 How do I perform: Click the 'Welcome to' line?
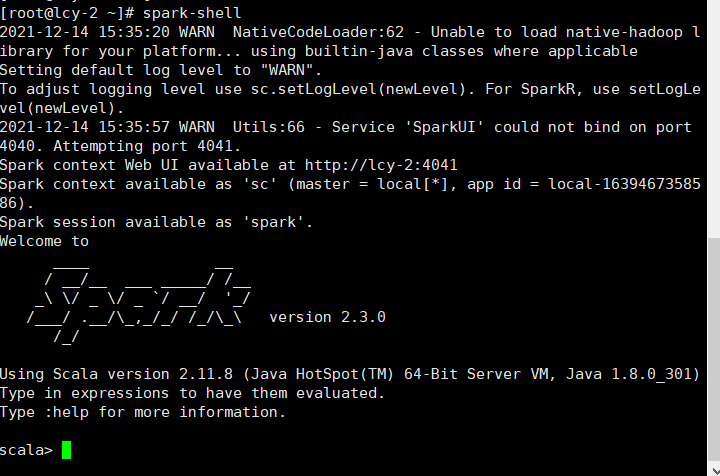[x=45, y=241]
